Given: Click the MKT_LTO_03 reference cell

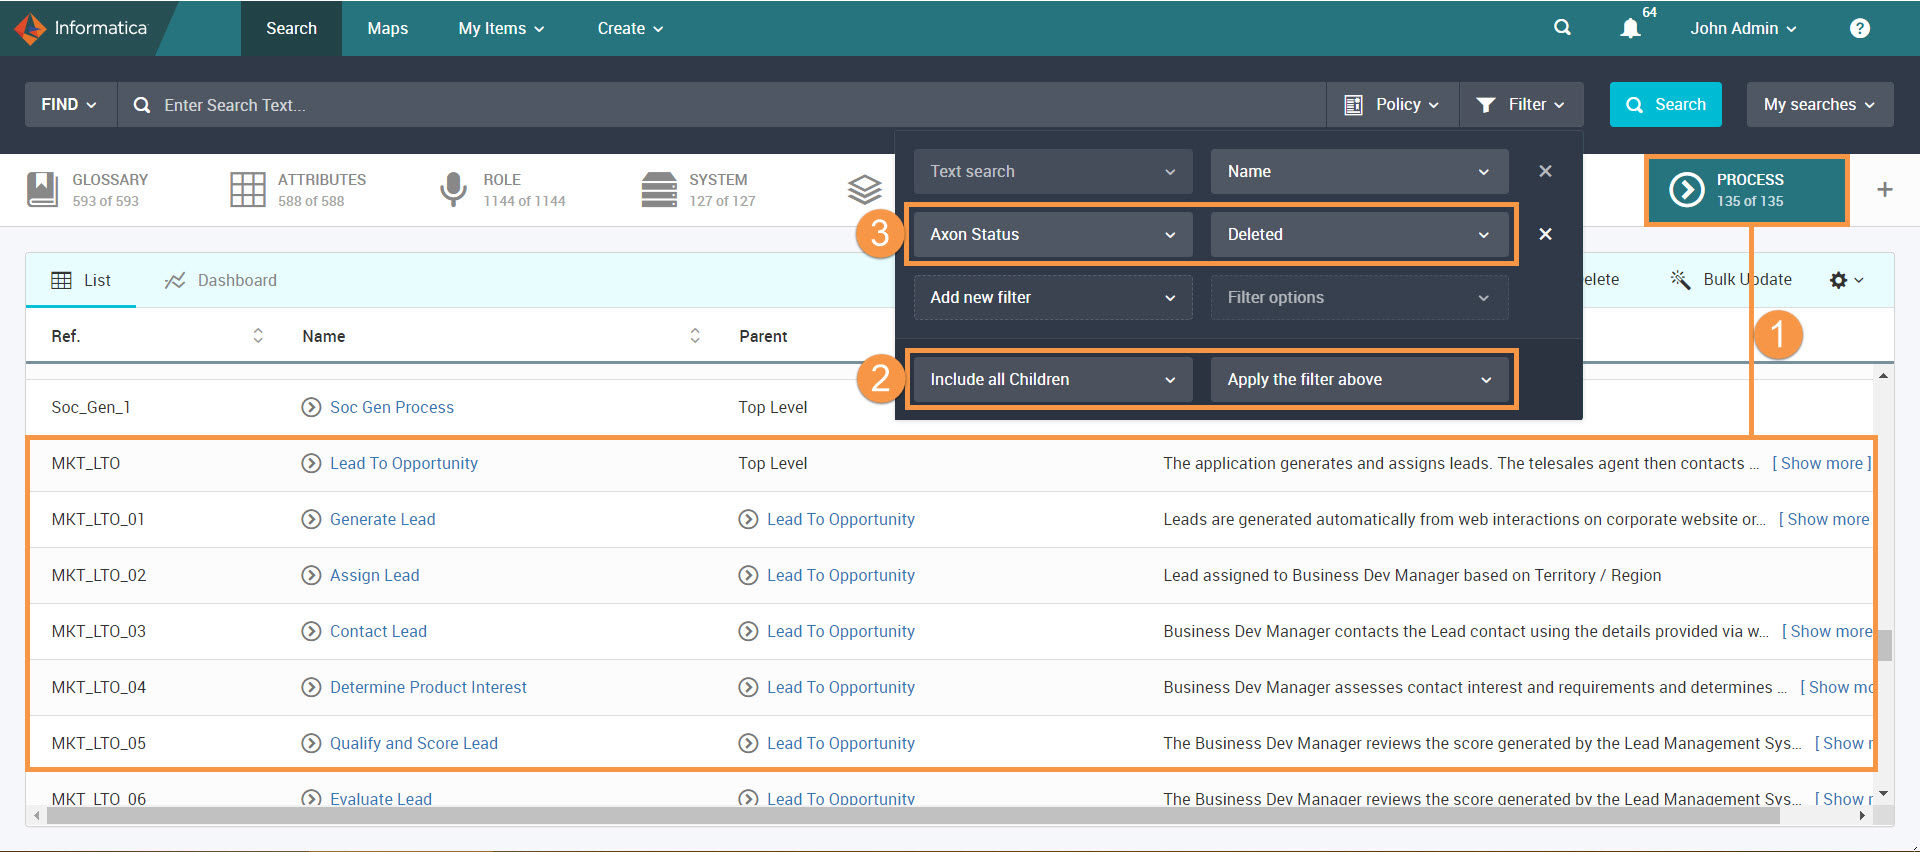Looking at the screenshot, I should click(x=99, y=631).
